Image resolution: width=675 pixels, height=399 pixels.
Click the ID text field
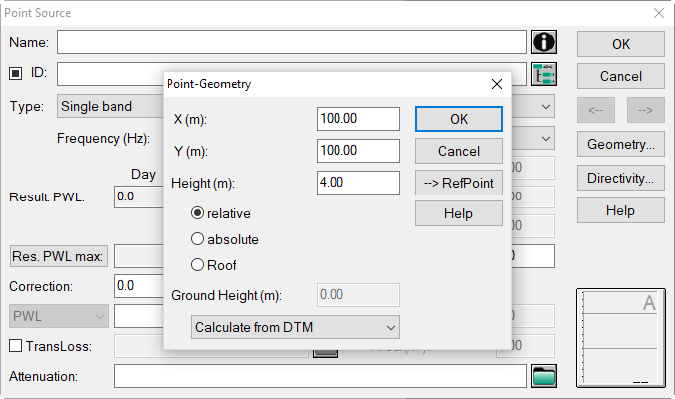(110, 74)
